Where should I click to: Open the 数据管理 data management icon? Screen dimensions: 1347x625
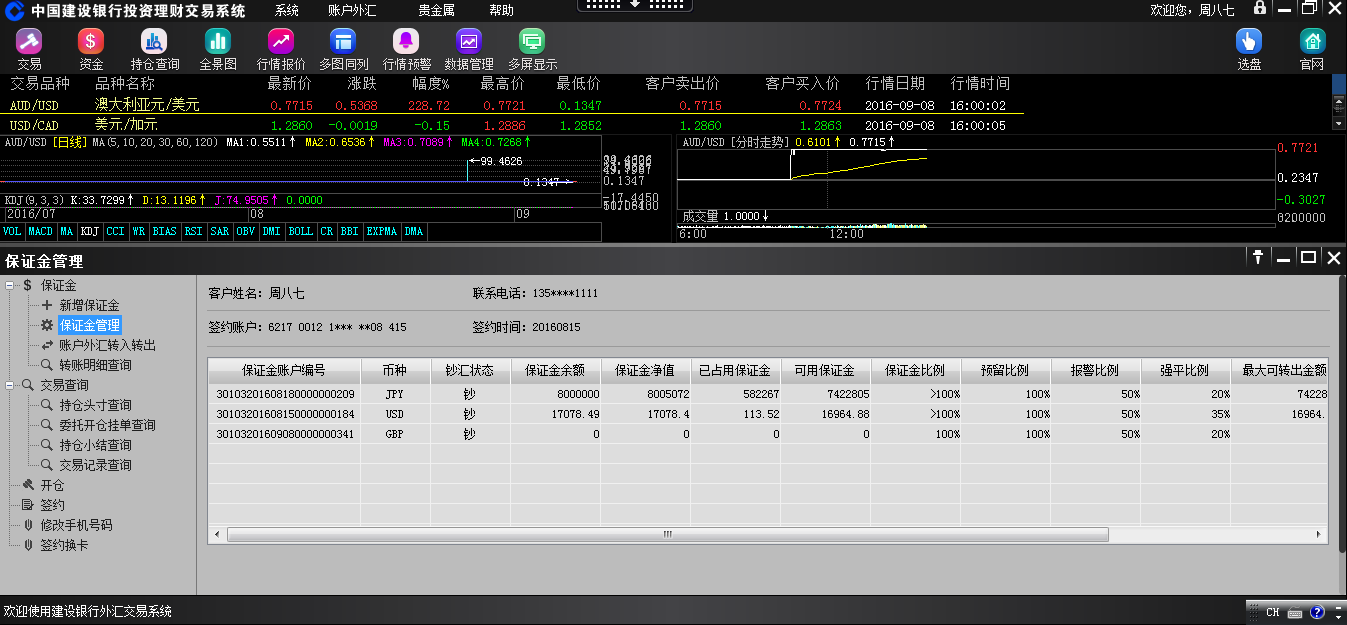(x=469, y=41)
